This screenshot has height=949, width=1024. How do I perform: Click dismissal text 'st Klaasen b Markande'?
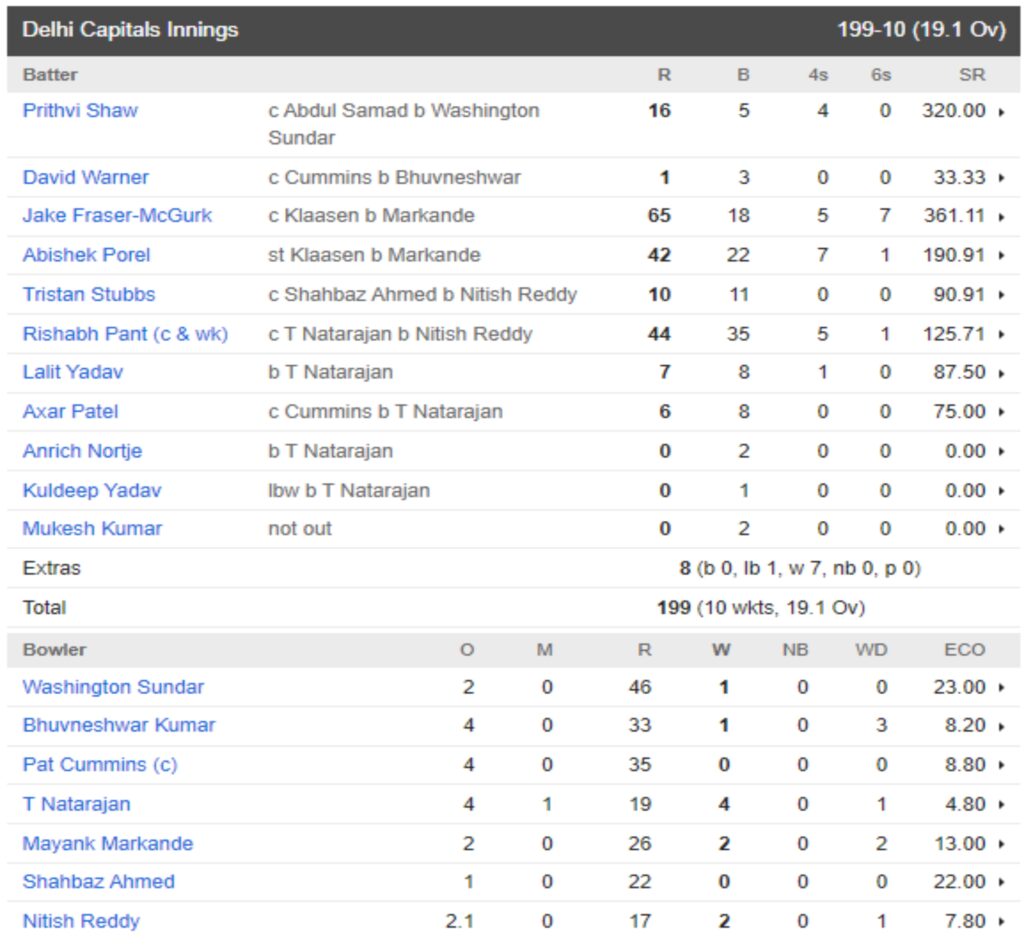point(374,255)
